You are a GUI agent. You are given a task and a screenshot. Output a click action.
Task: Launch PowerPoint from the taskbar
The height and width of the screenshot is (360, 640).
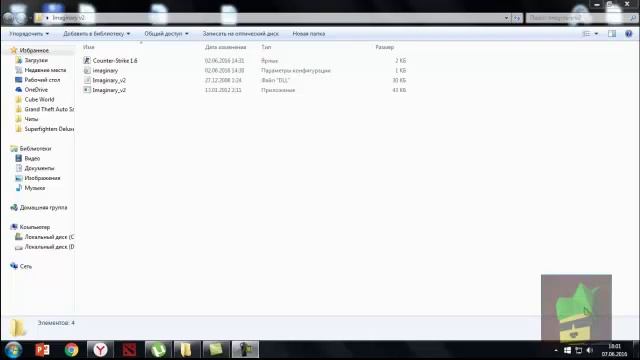tap(42, 350)
